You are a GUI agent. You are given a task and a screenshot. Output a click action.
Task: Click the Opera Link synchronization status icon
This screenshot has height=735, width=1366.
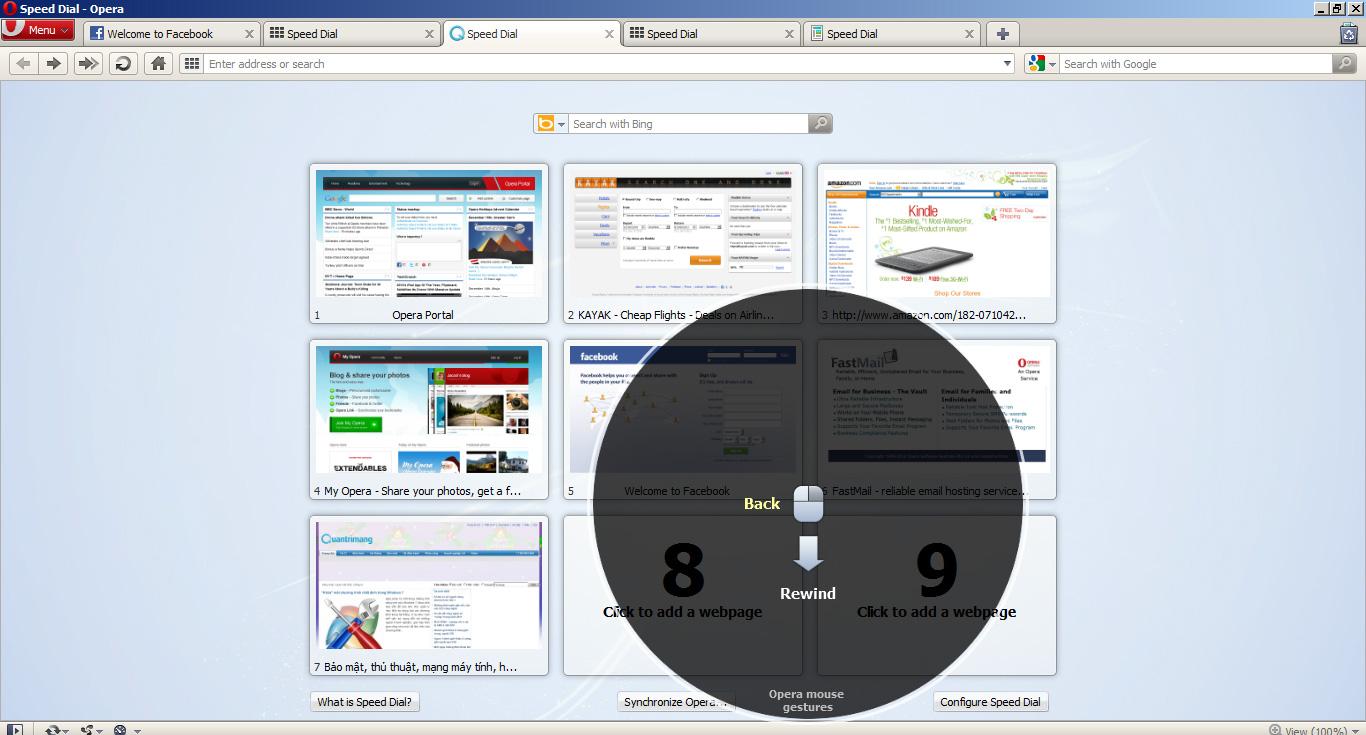[53, 730]
